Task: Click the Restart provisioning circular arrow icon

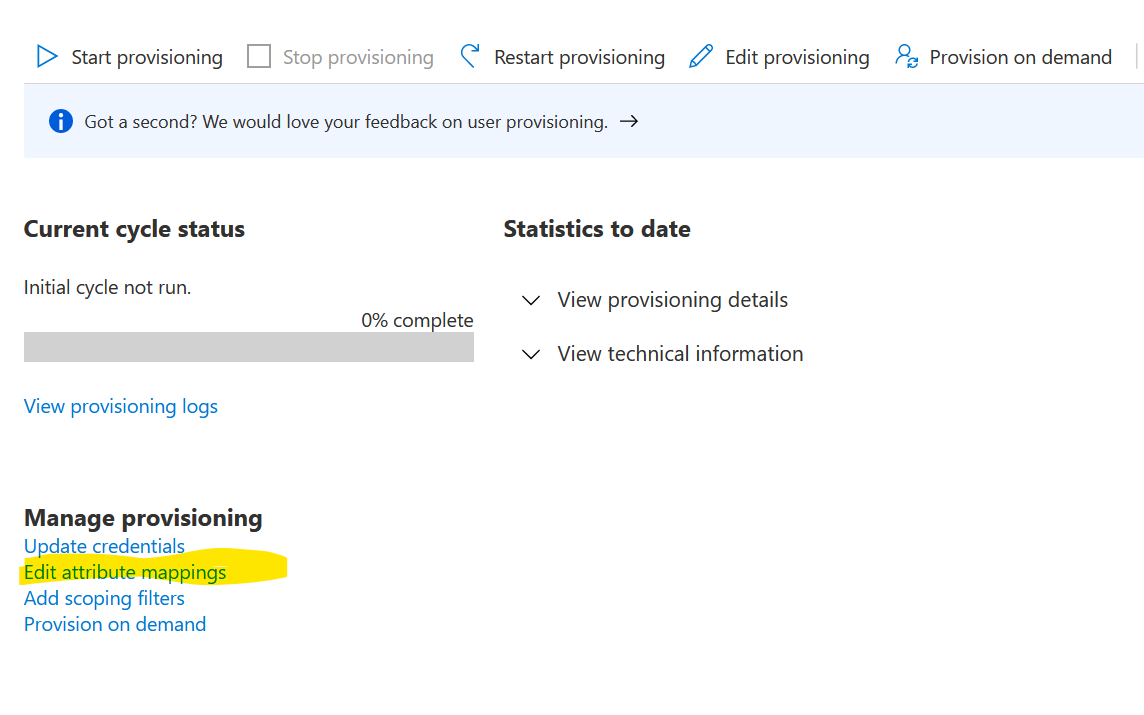Action: click(x=470, y=56)
